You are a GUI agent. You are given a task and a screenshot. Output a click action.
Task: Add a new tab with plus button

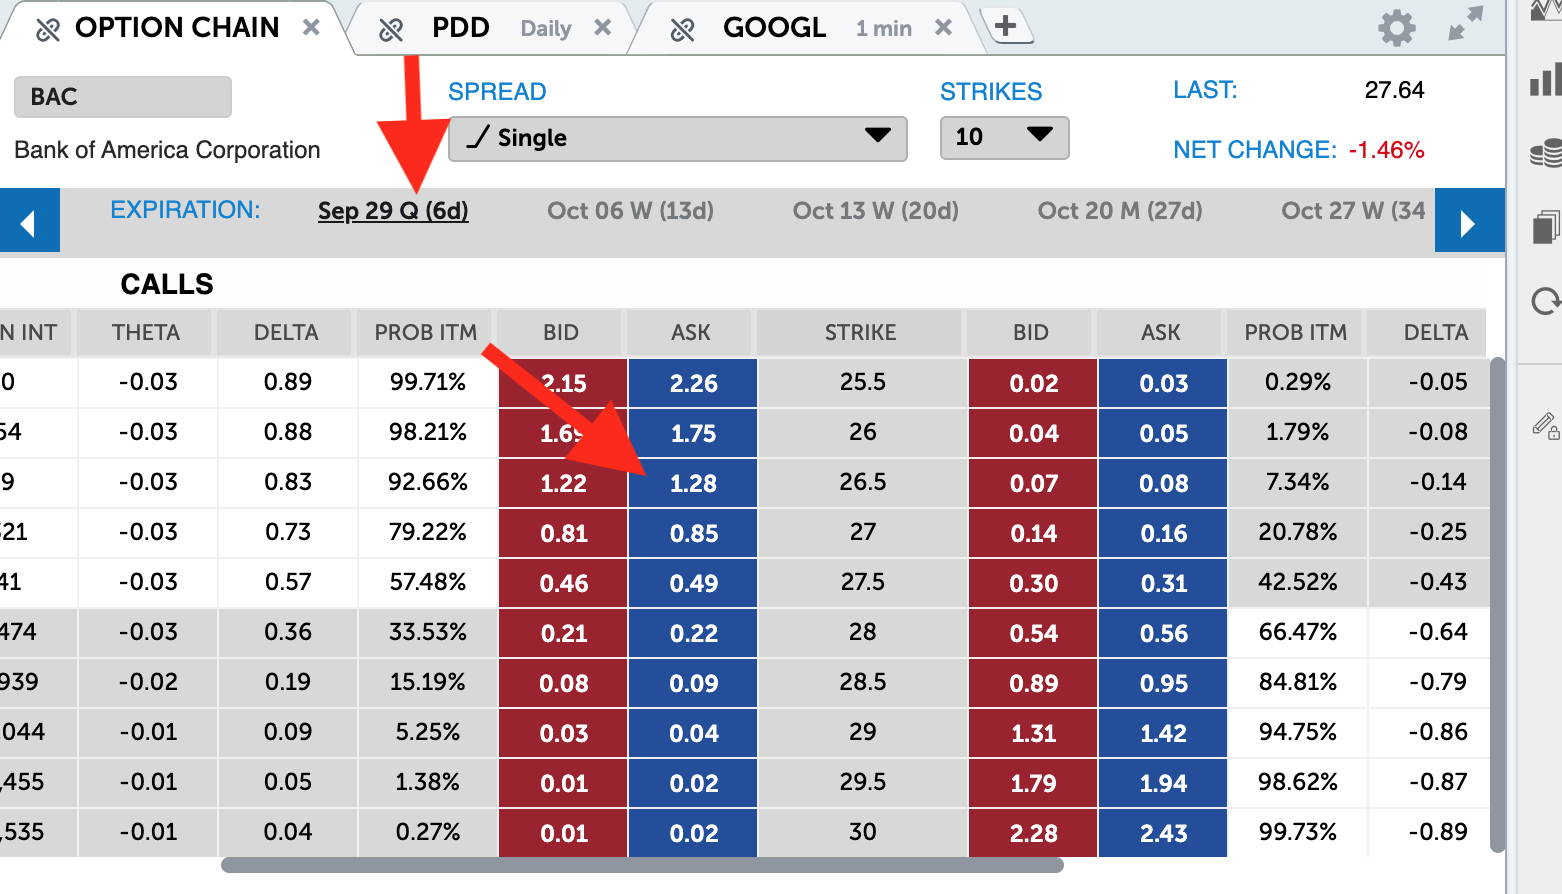click(x=1006, y=26)
